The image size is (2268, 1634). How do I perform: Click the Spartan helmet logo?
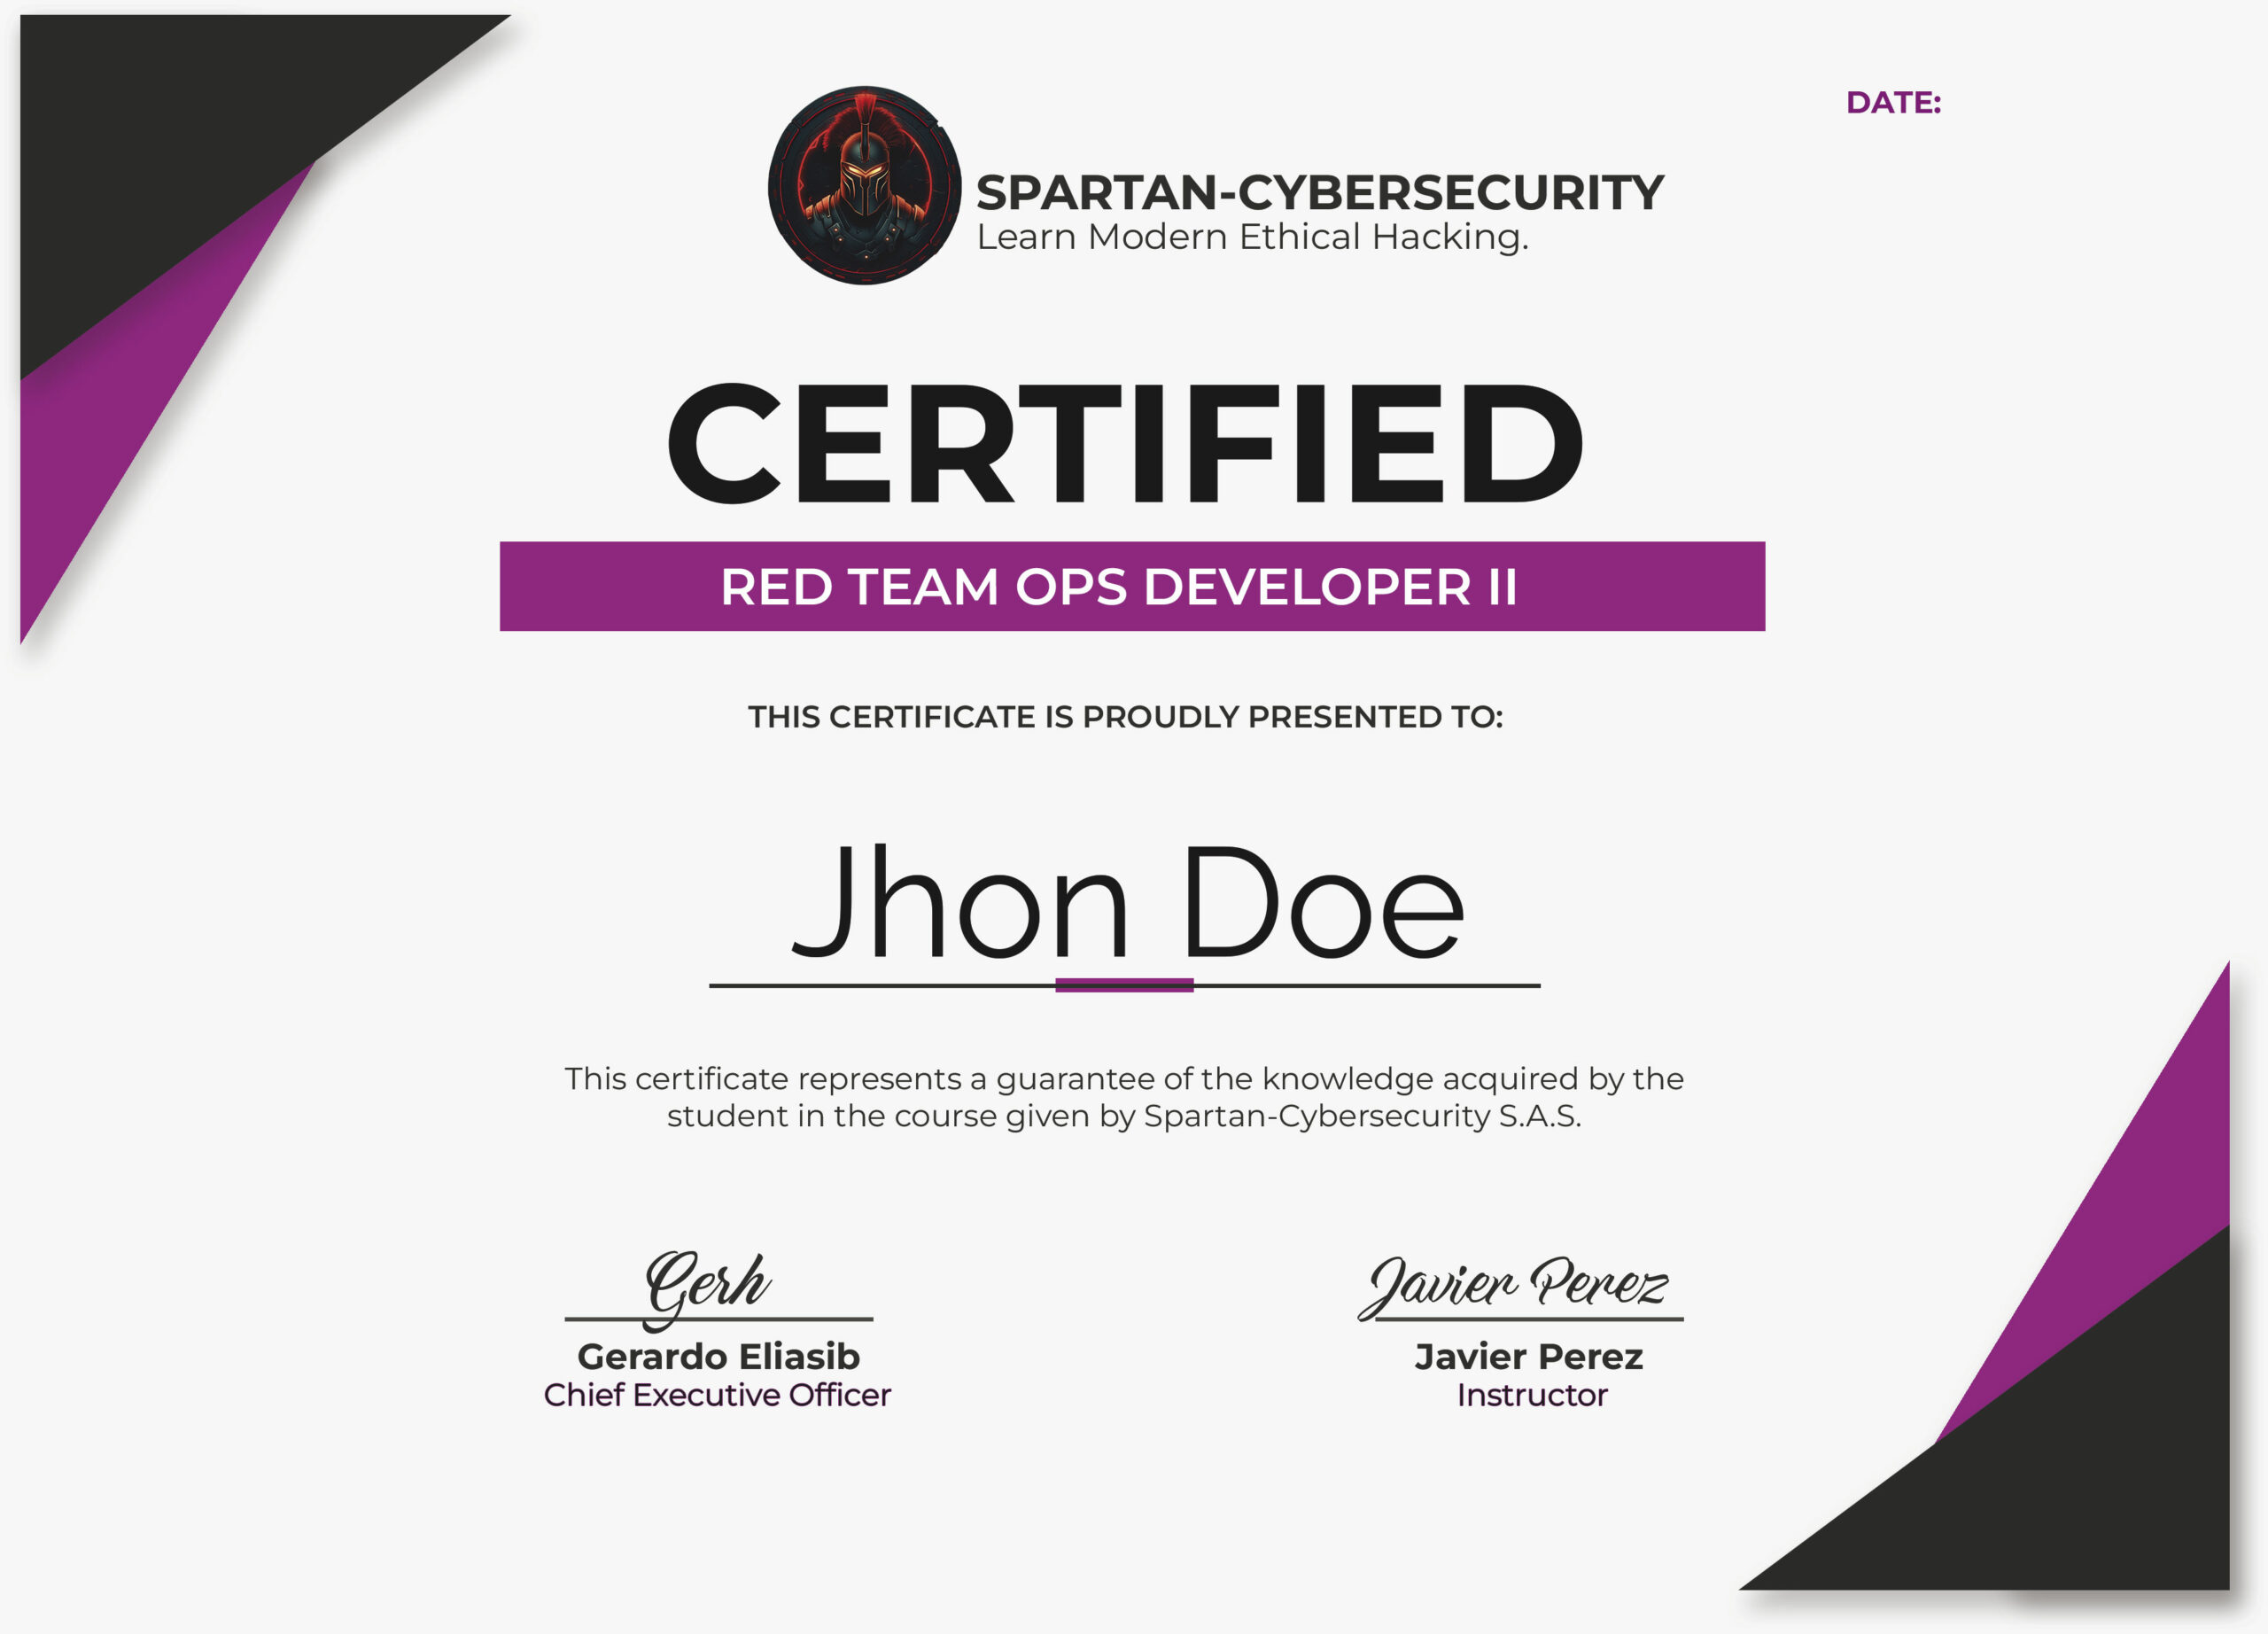[864, 185]
